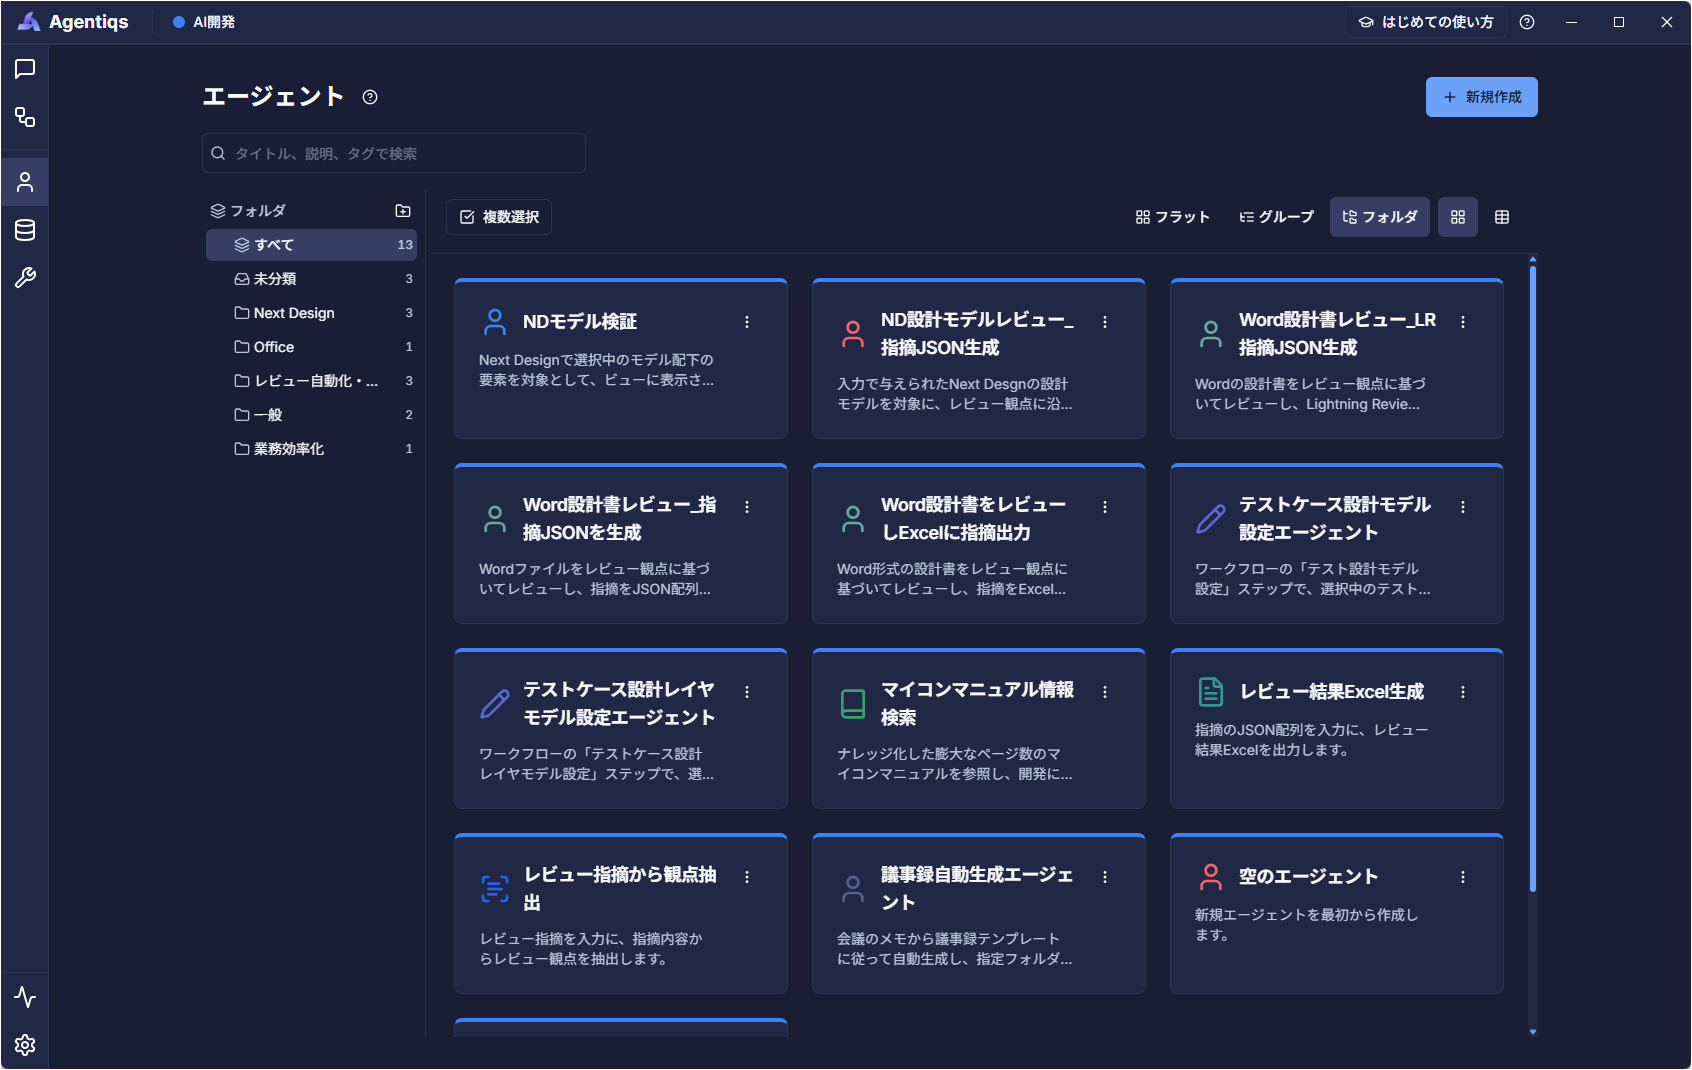The width and height of the screenshot is (1692, 1070).
Task: Open はじめての使い方 guide
Action: (x=1426, y=22)
